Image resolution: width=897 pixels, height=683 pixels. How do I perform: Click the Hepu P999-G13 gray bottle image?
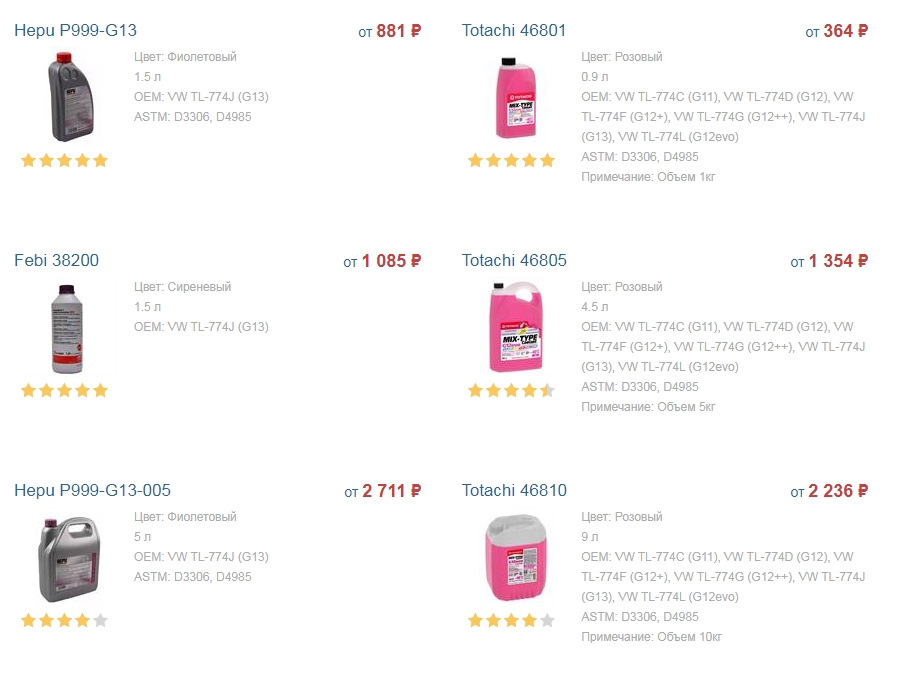(x=64, y=97)
